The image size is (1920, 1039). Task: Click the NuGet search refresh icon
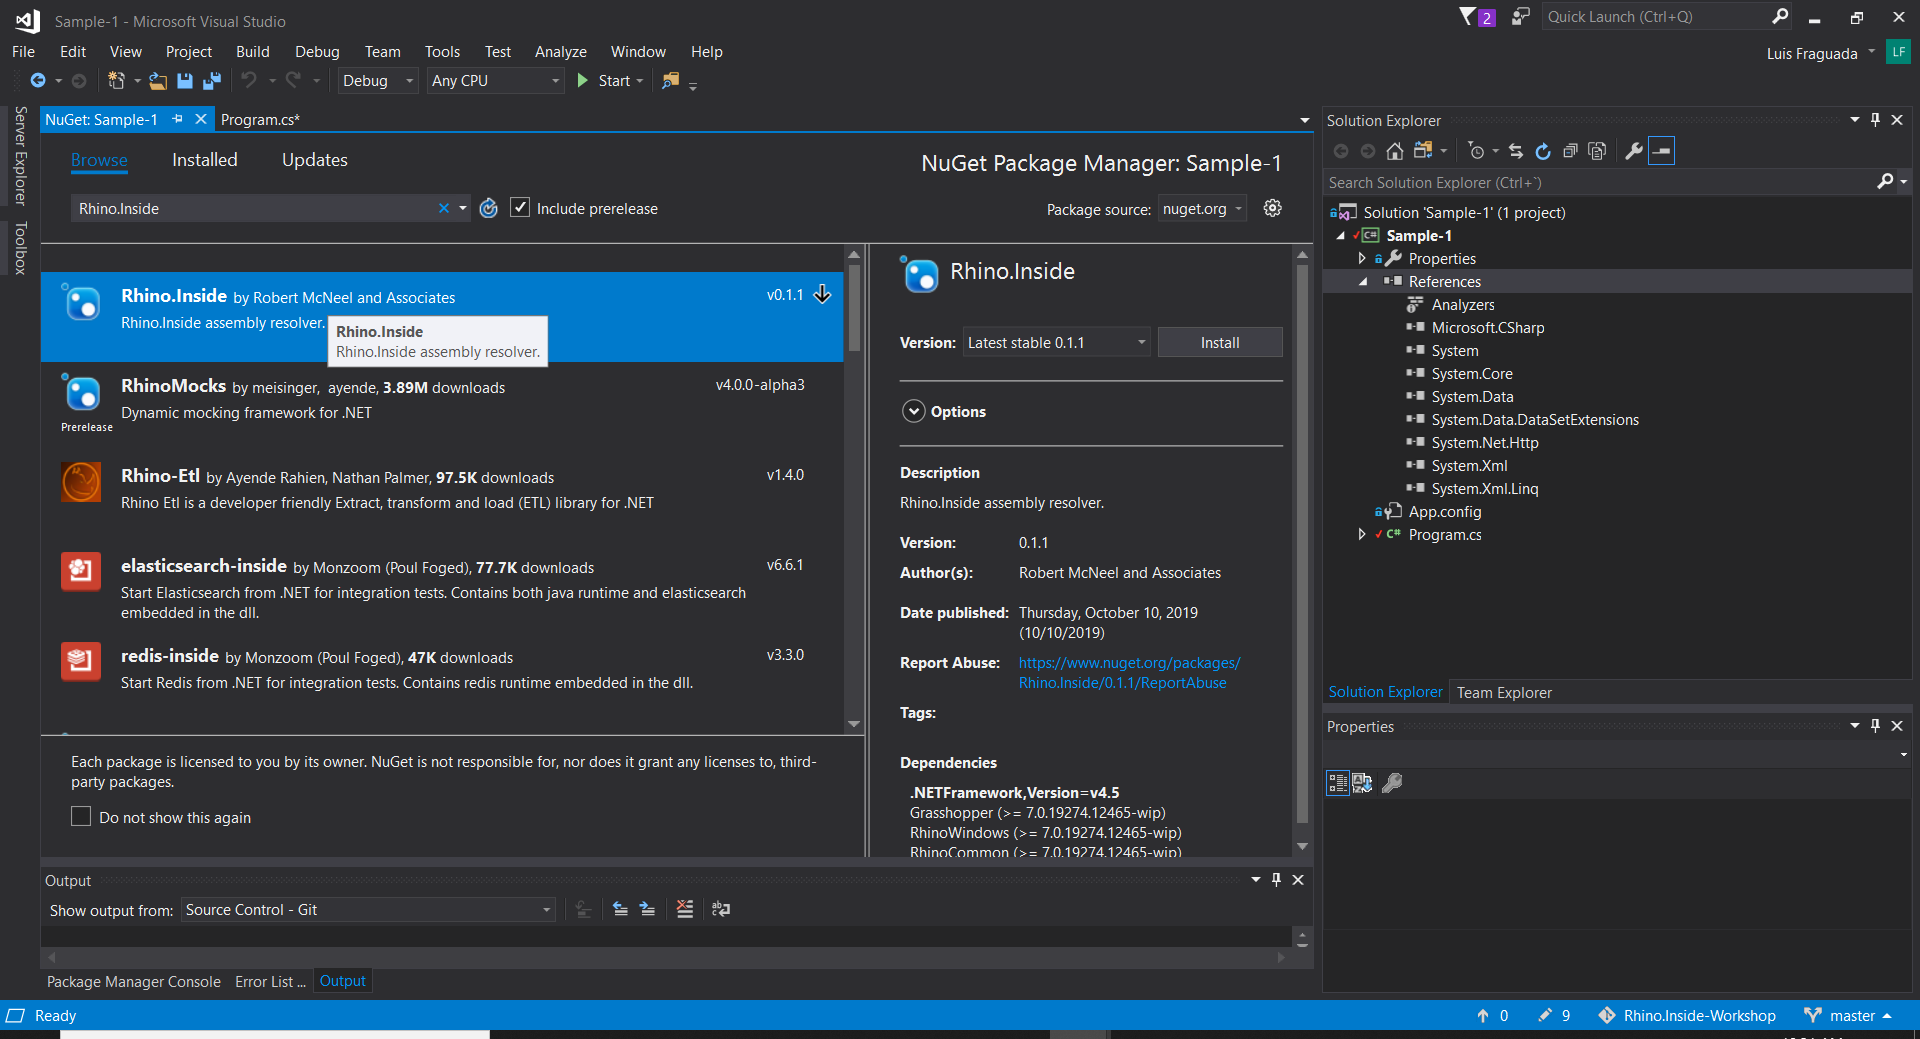click(488, 208)
